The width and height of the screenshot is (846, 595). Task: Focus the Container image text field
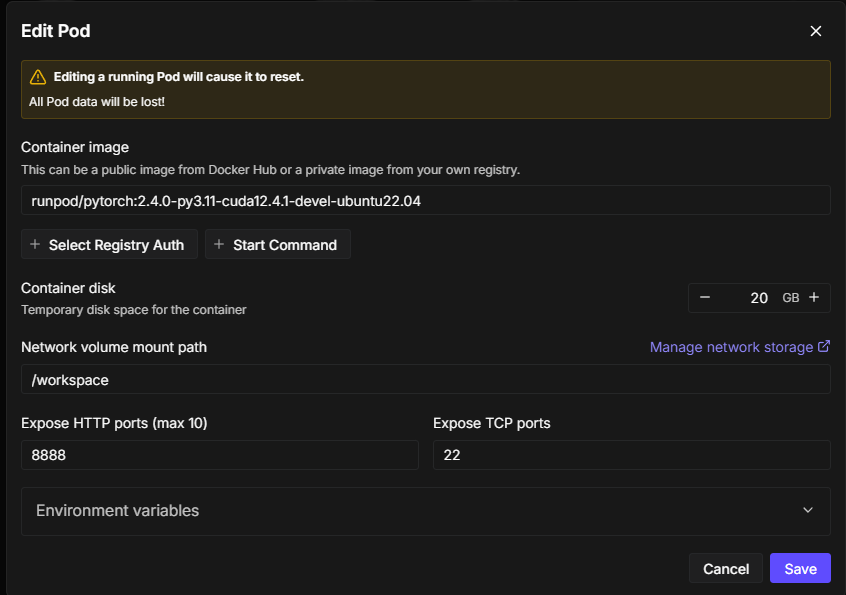pos(425,200)
